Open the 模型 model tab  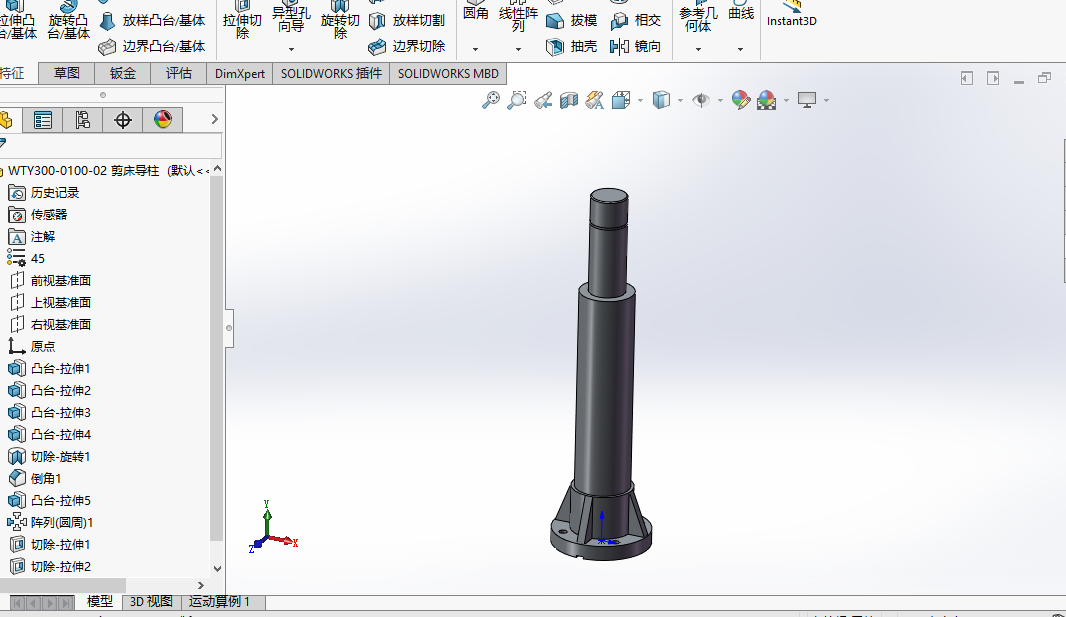pyautogui.click(x=100, y=601)
